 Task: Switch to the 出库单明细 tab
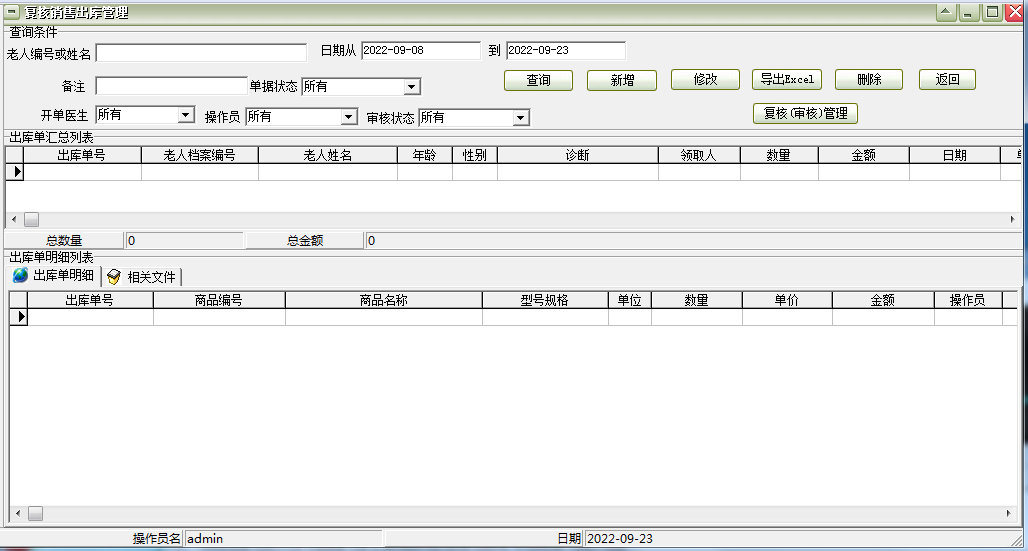click(54, 276)
